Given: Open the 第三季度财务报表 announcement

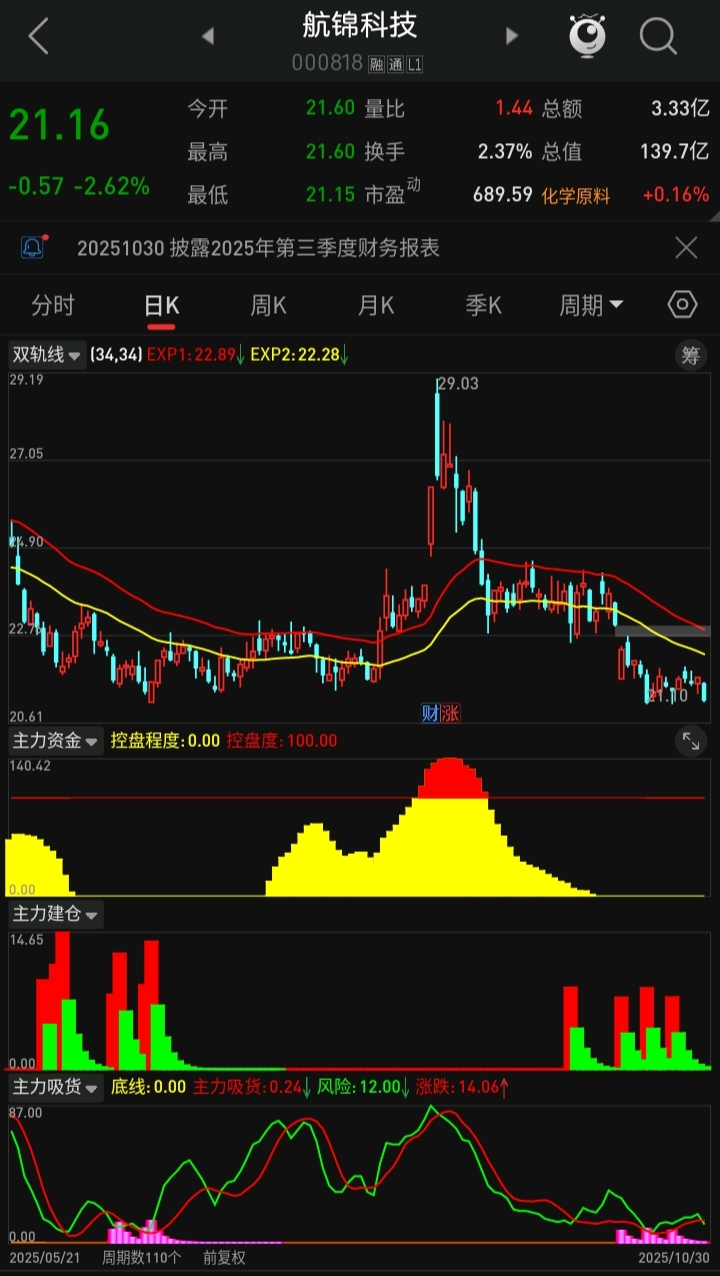Looking at the screenshot, I should coord(258,247).
